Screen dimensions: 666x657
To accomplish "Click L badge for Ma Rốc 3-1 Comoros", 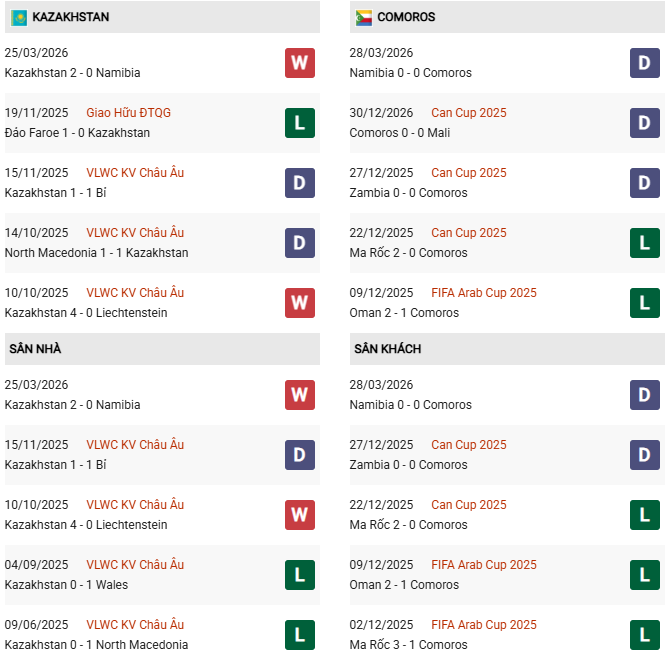I will (x=645, y=635).
